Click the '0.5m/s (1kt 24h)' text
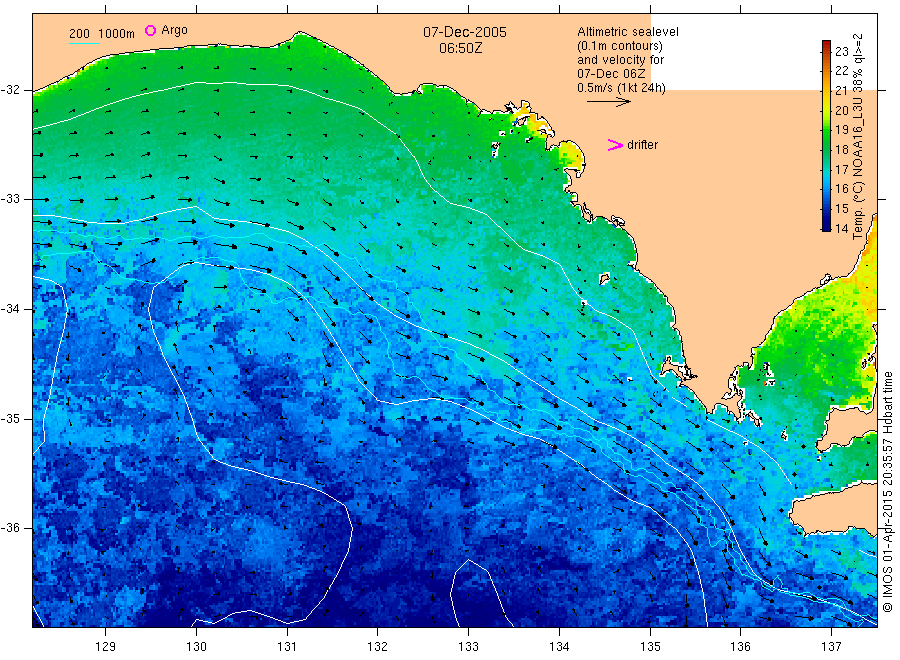 [x=622, y=88]
